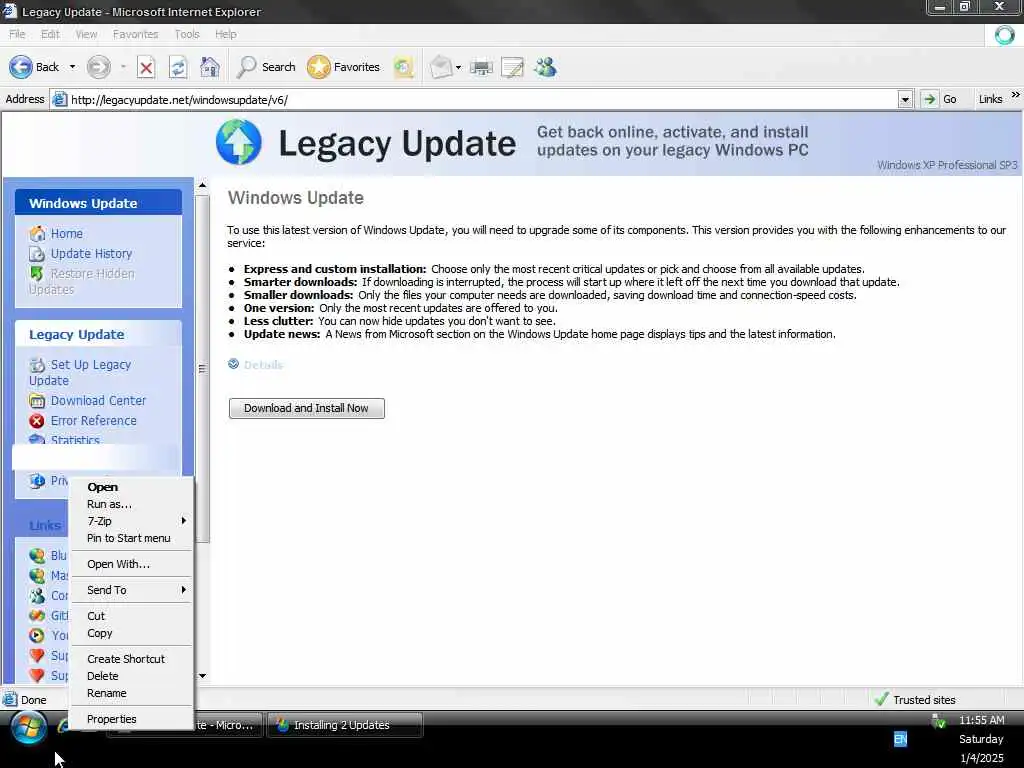The height and width of the screenshot is (768, 1024).
Task: Open the Download Center link
Action: tap(99, 401)
